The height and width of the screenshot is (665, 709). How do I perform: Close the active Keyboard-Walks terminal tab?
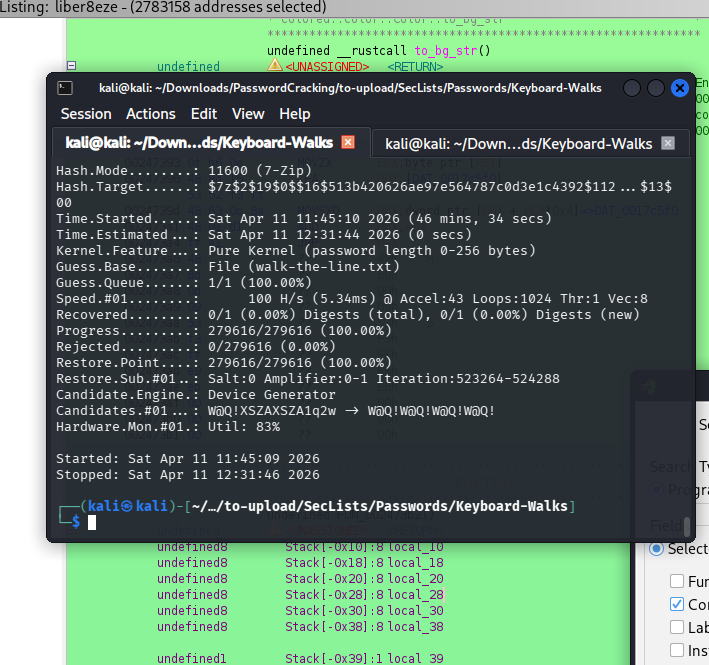[348, 142]
